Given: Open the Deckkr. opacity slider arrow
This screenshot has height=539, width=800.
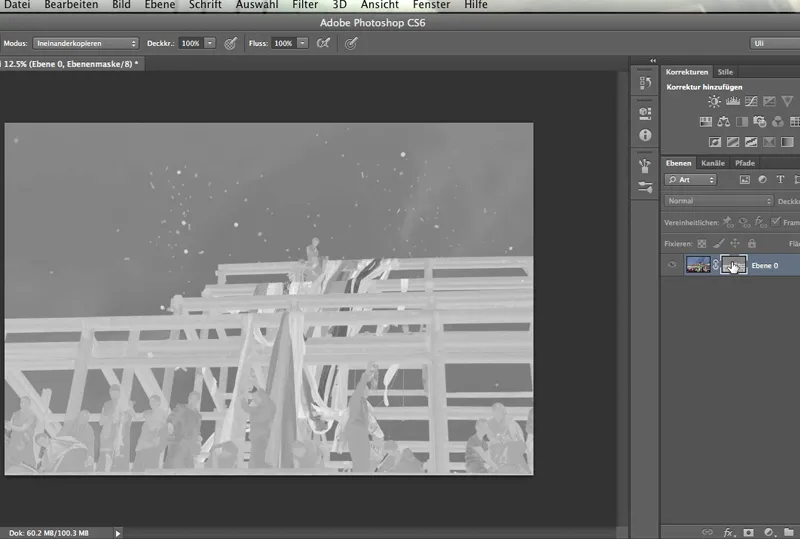Looking at the screenshot, I should pos(210,43).
